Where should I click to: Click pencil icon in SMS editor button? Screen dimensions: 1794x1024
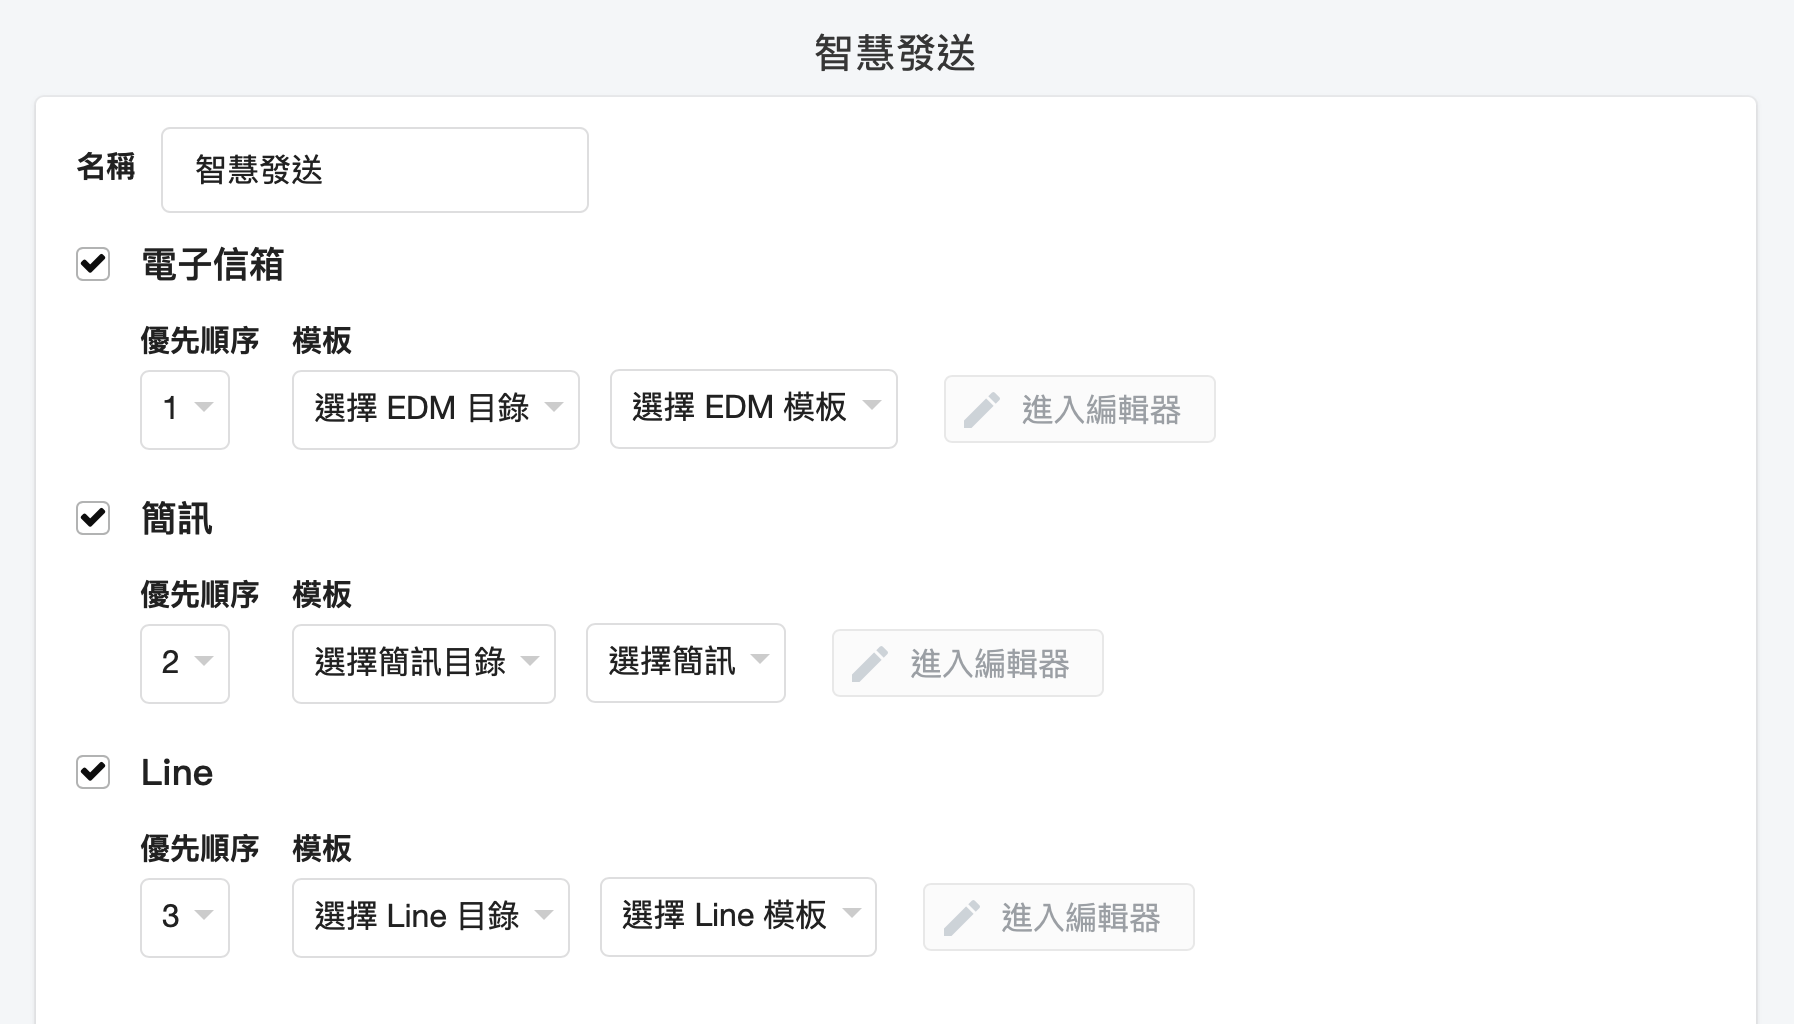[870, 664]
